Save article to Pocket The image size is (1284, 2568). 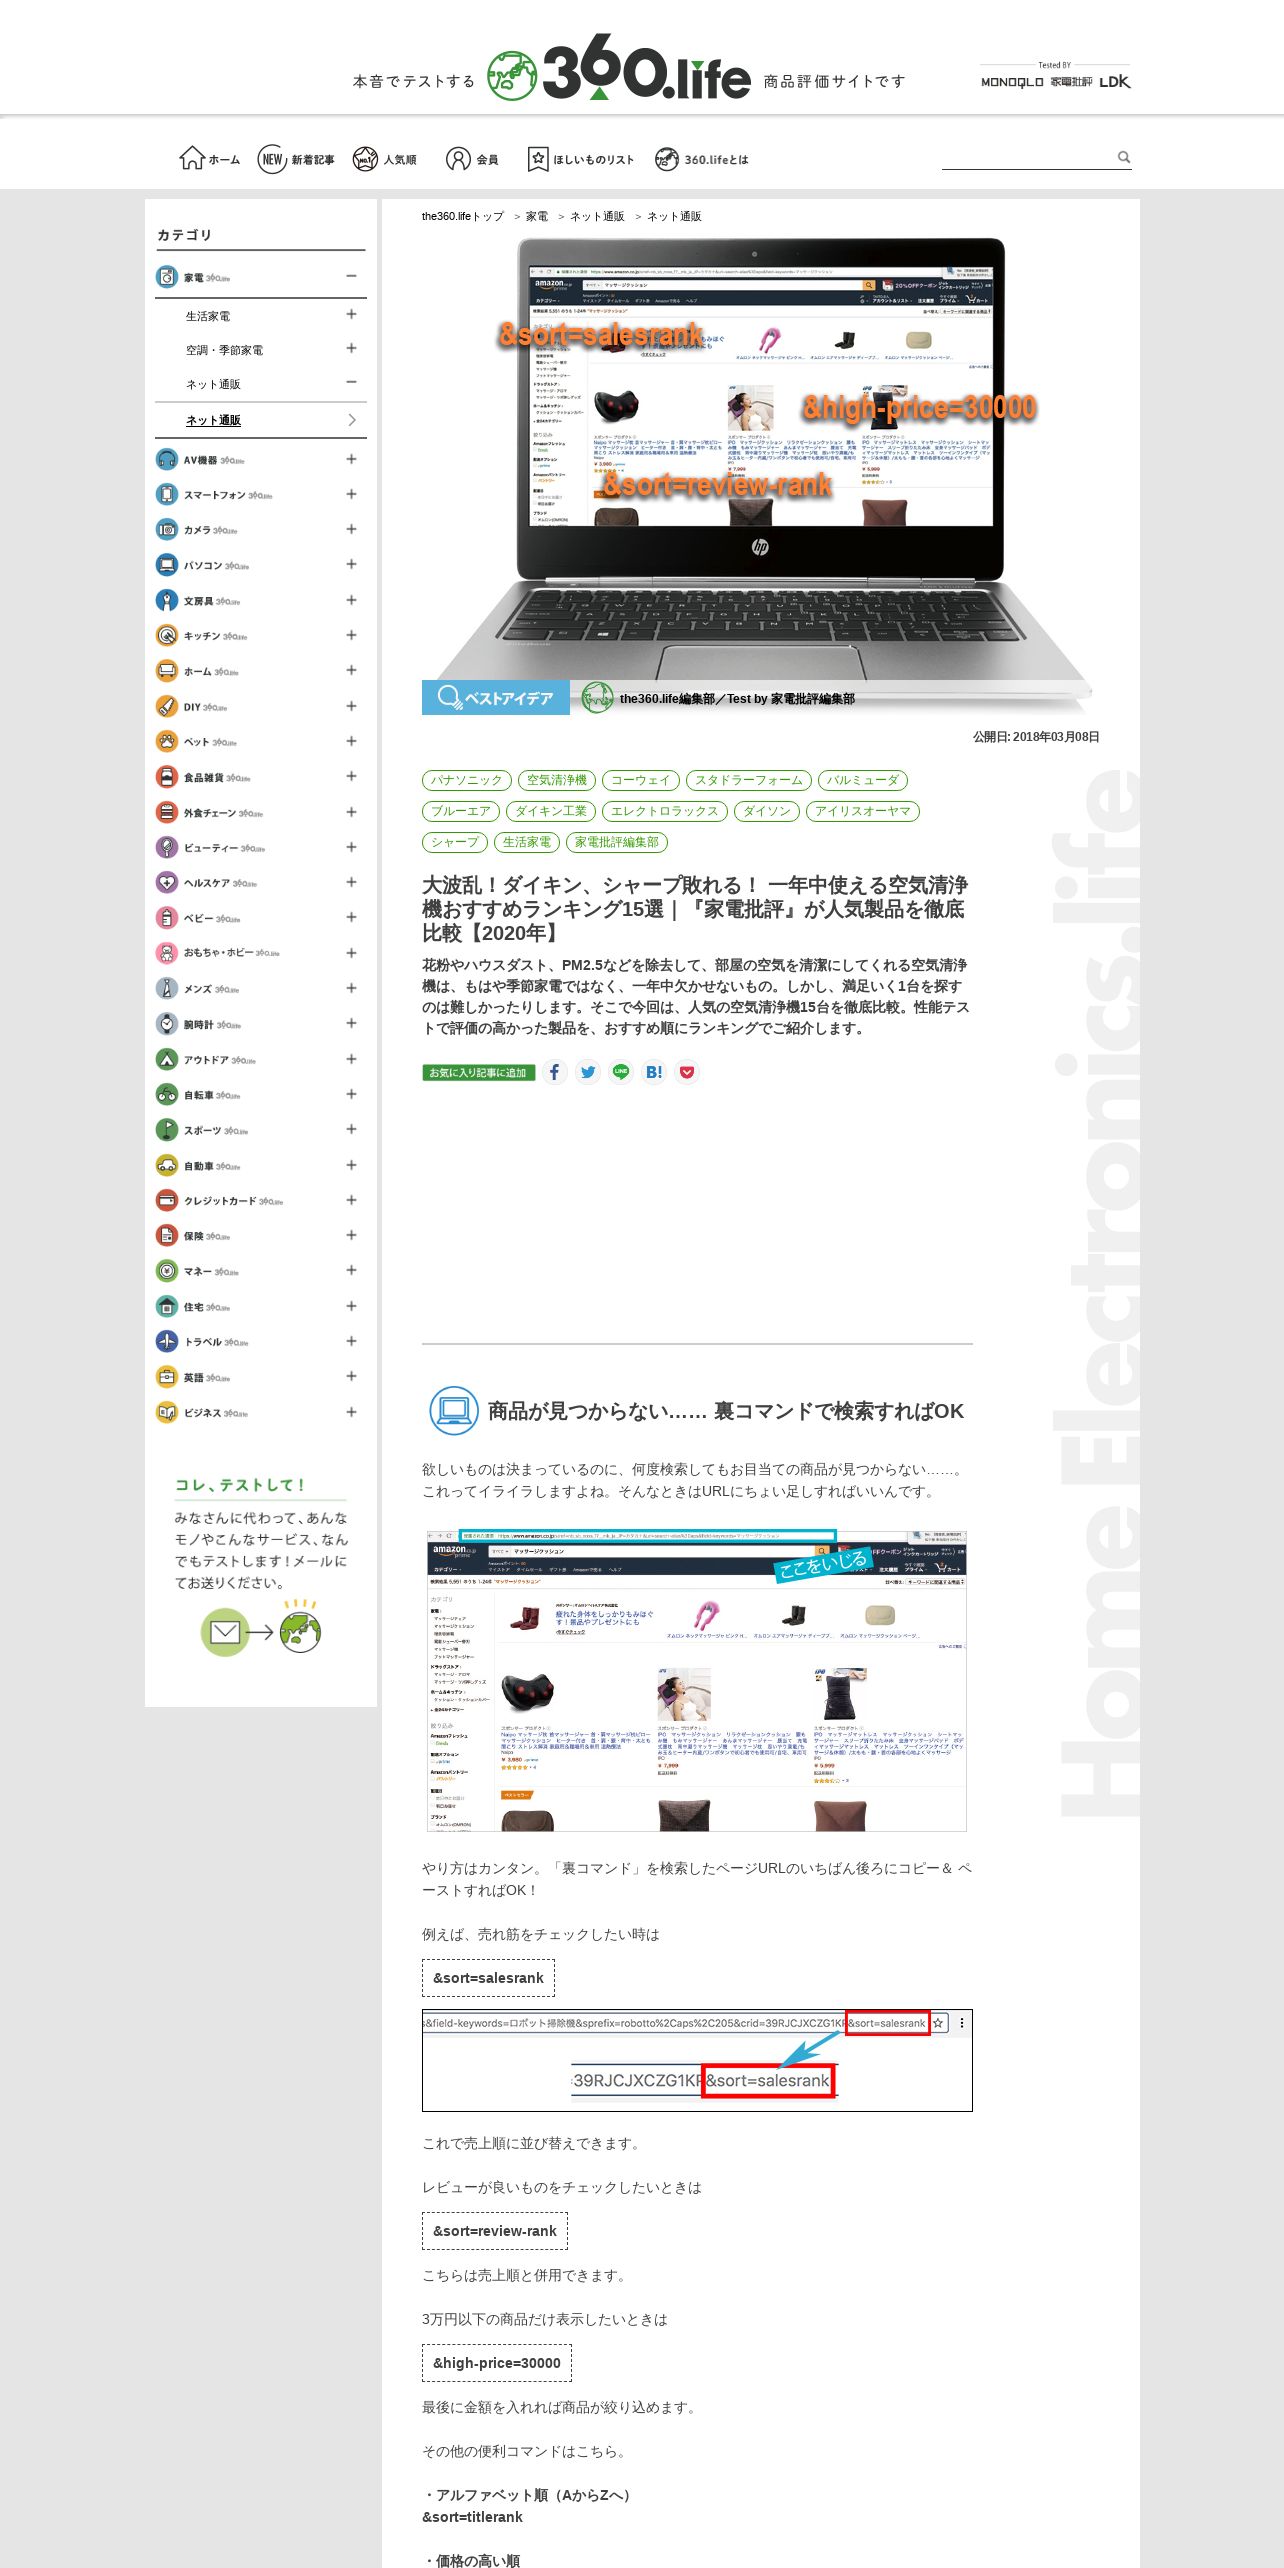[687, 1072]
